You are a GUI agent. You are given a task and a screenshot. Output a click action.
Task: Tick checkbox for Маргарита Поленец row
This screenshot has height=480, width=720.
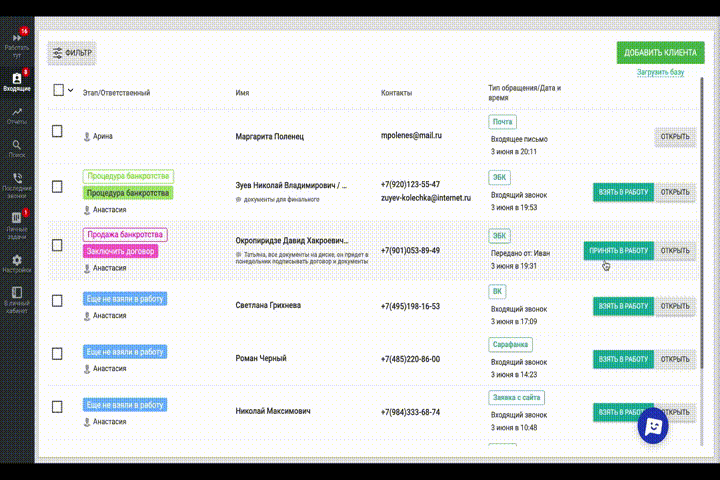[x=57, y=131]
